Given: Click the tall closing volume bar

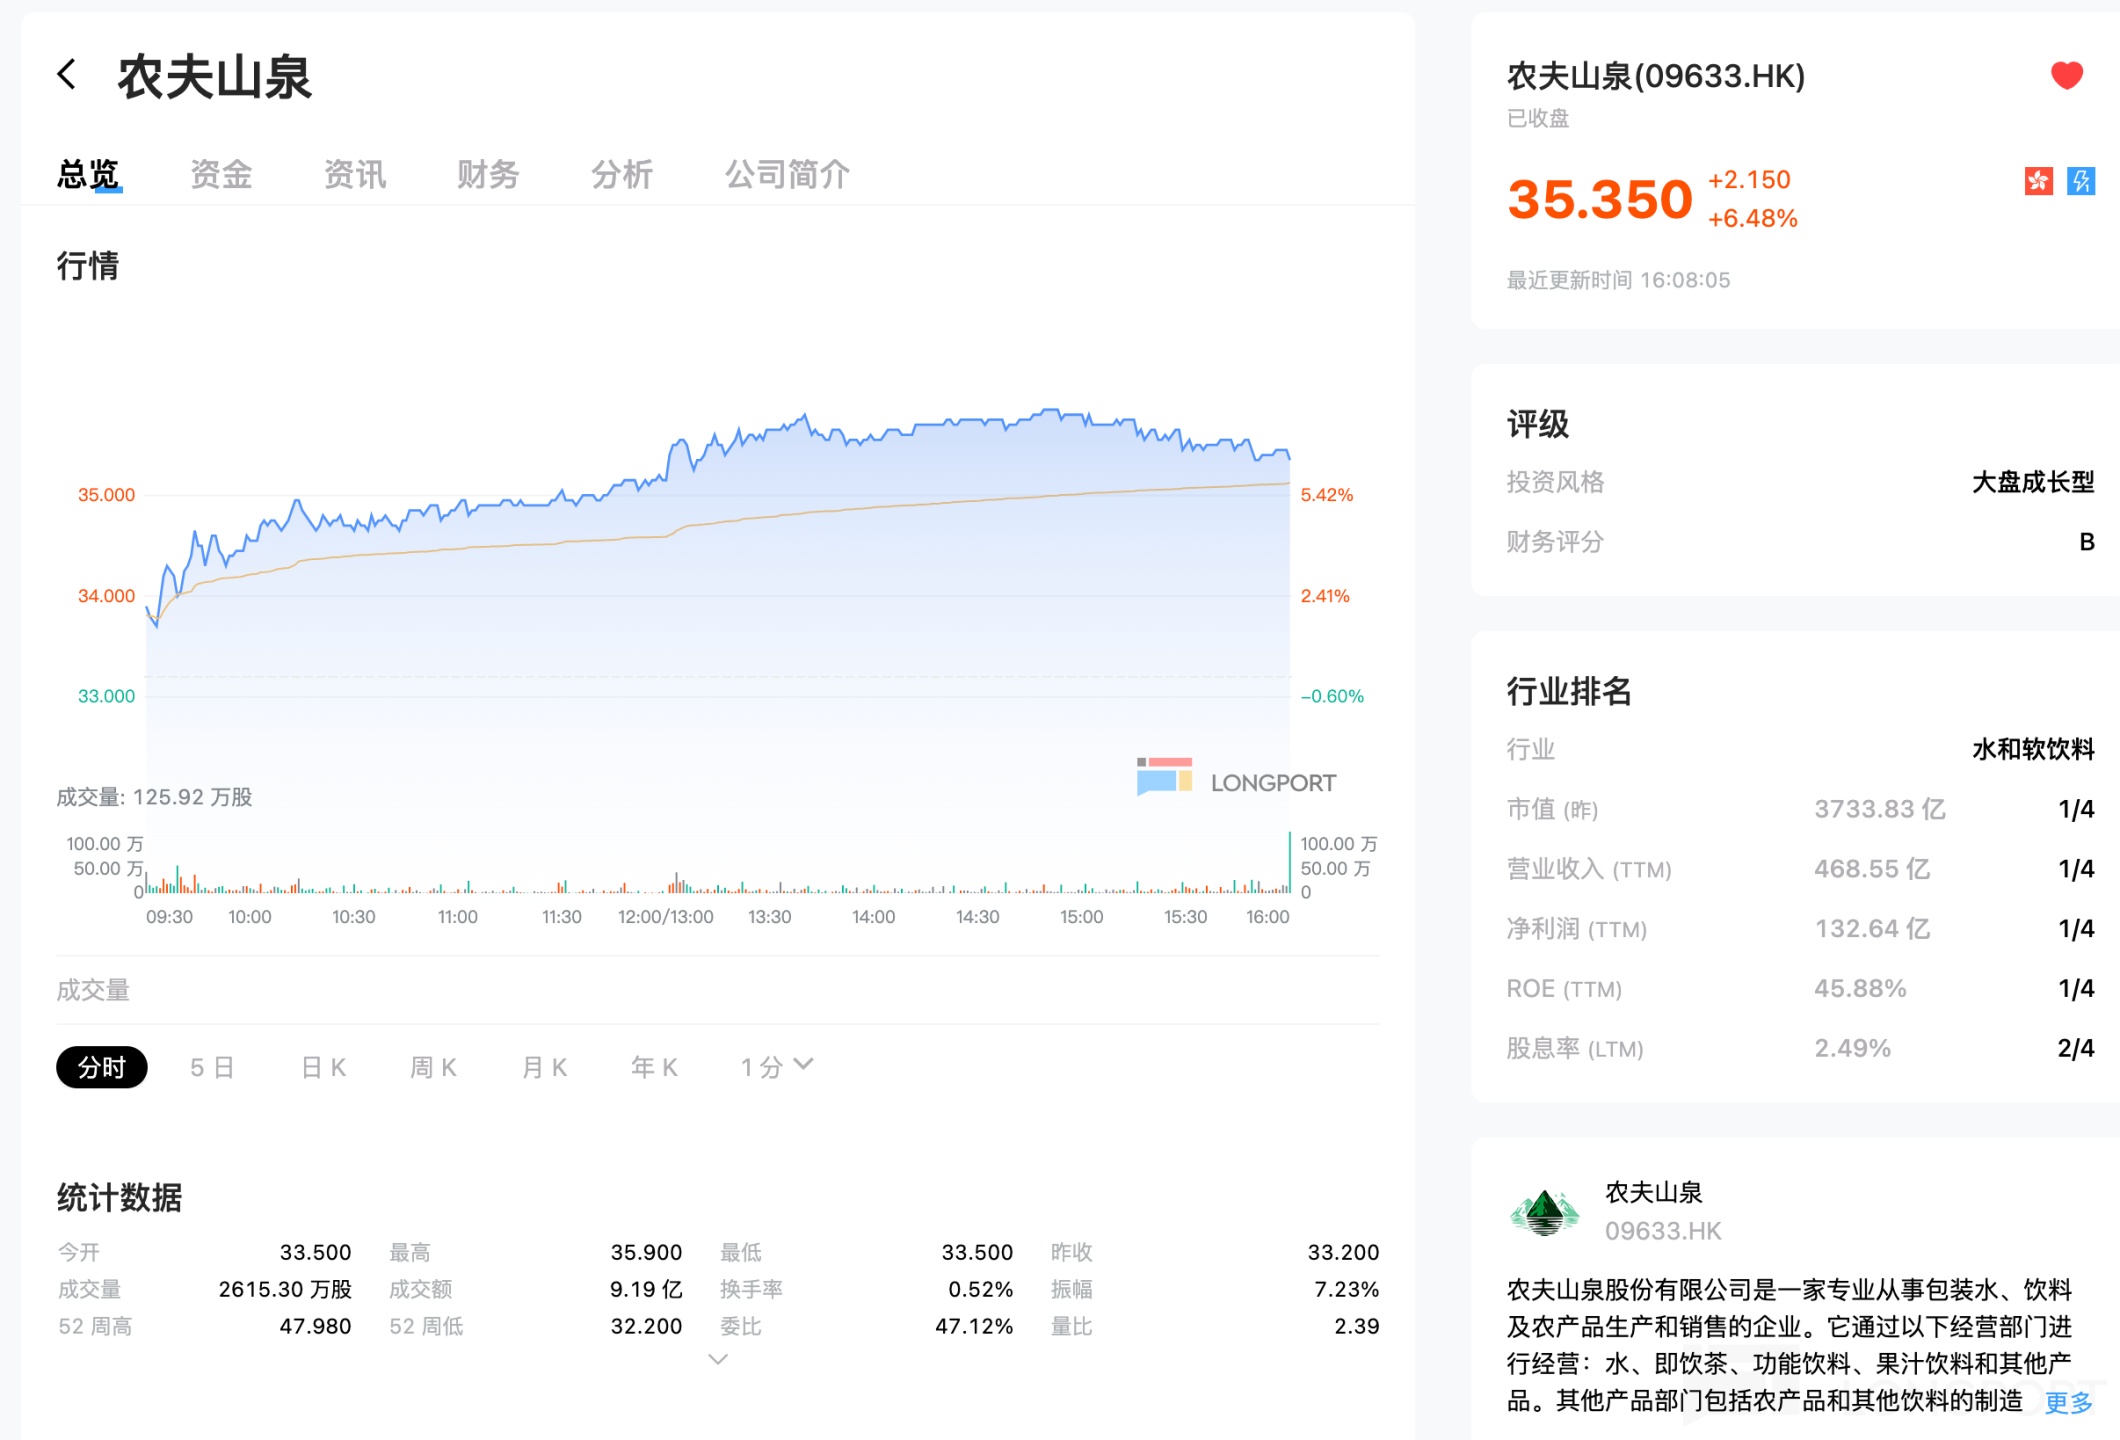Looking at the screenshot, I should (x=1289, y=862).
